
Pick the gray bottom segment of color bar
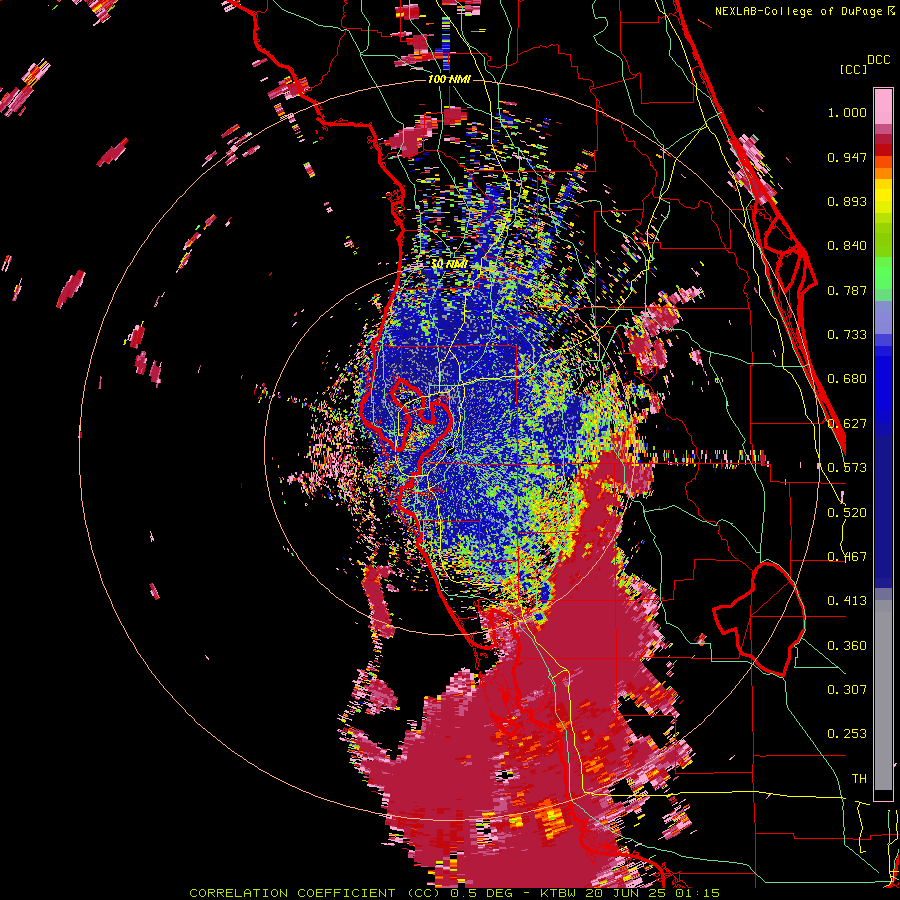(883, 696)
